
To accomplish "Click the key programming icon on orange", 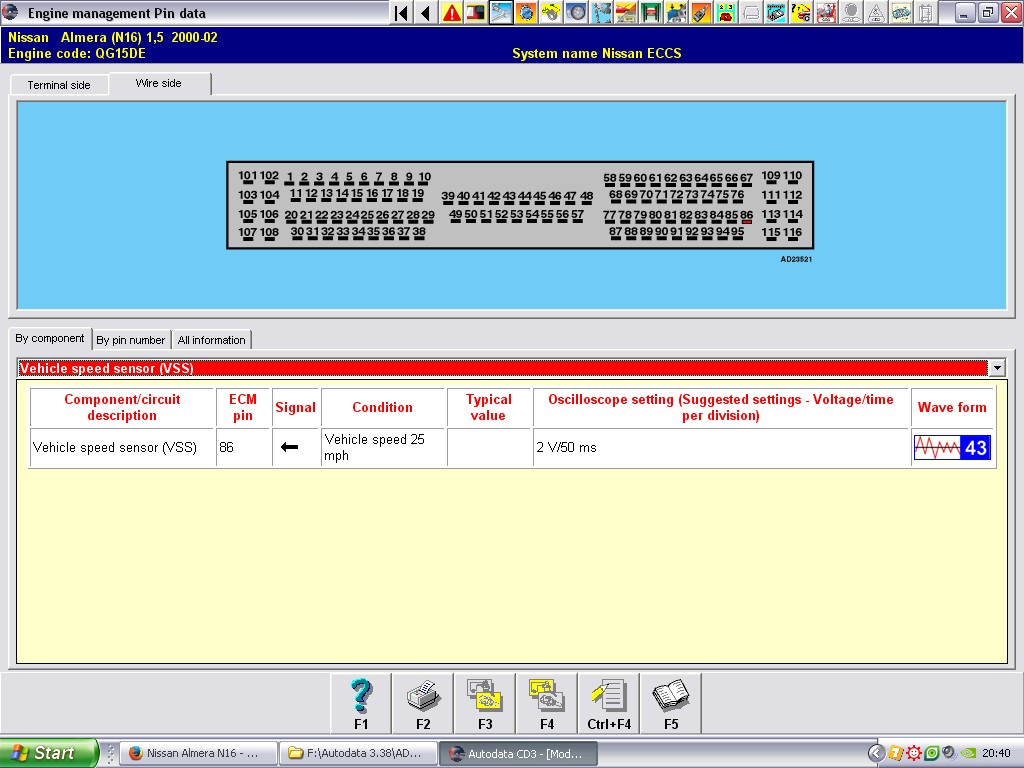I will tap(701, 12).
